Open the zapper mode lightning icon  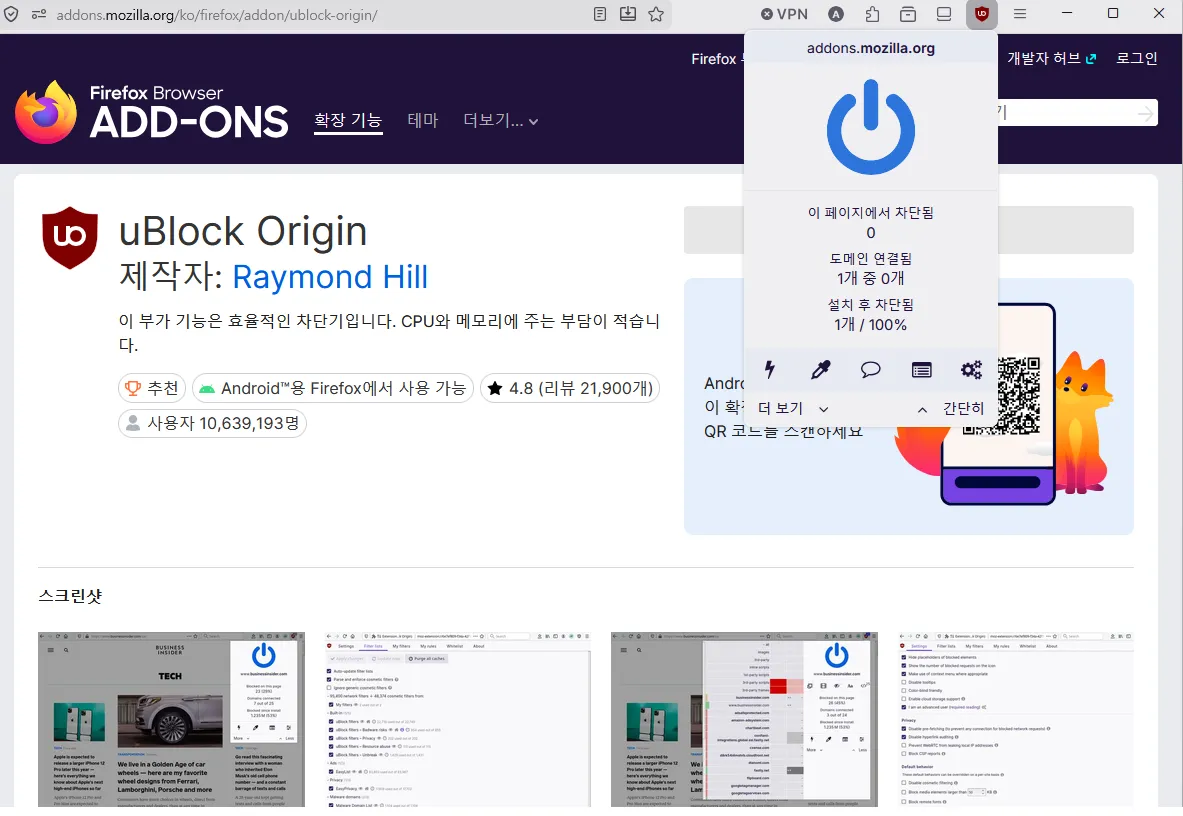pos(770,370)
